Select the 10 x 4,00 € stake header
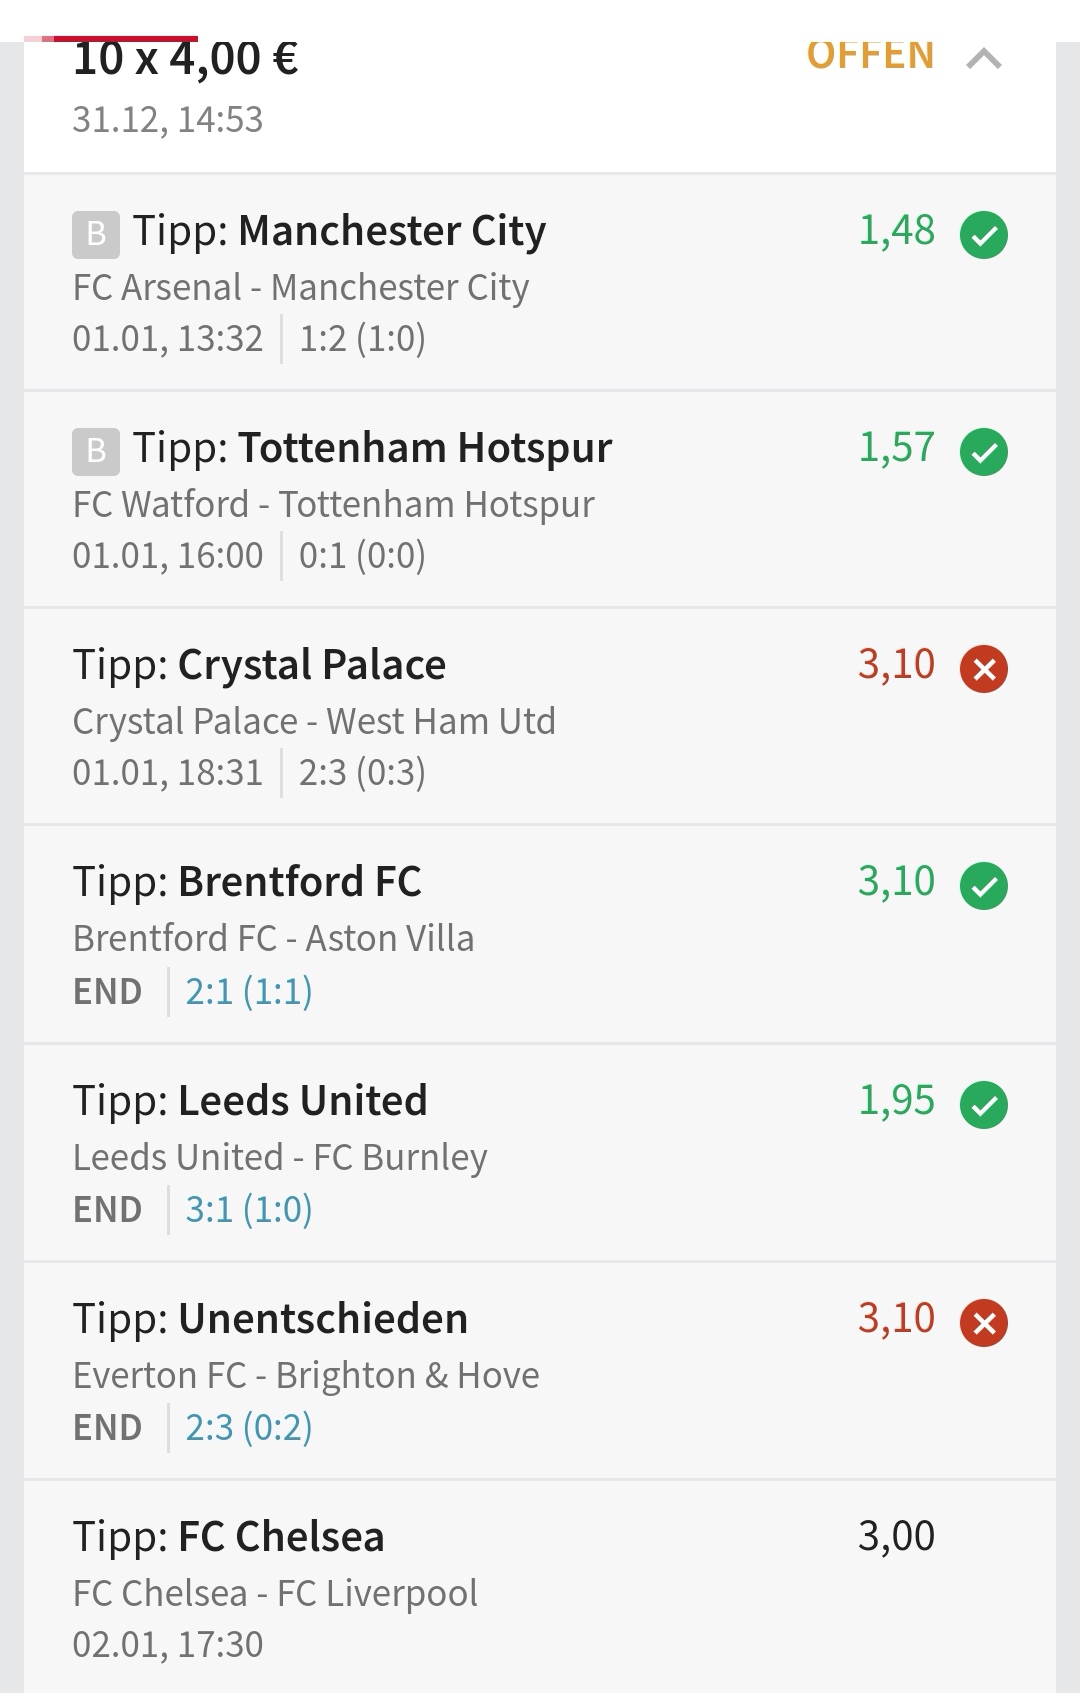This screenshot has width=1080, height=1693. [x=186, y=60]
